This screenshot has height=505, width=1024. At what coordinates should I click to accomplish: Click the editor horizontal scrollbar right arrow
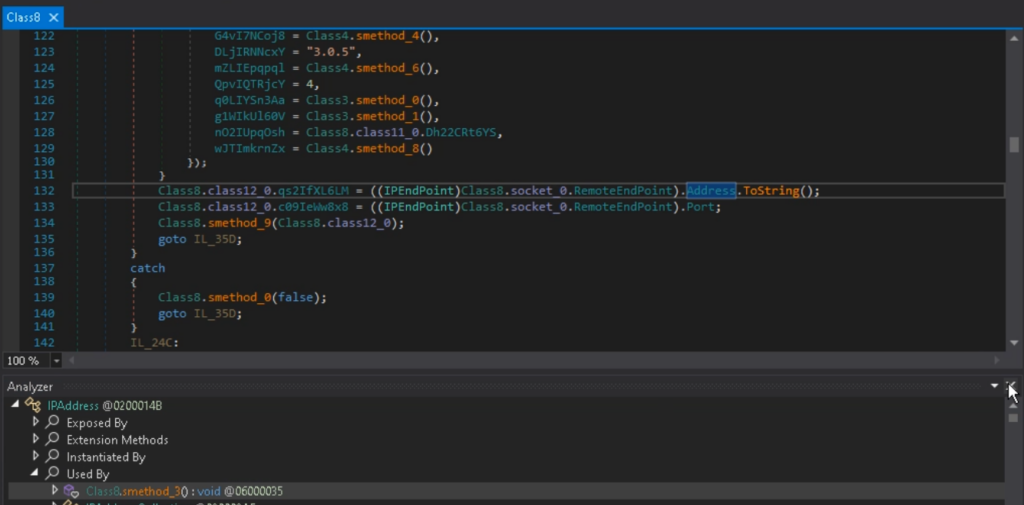click(997, 360)
